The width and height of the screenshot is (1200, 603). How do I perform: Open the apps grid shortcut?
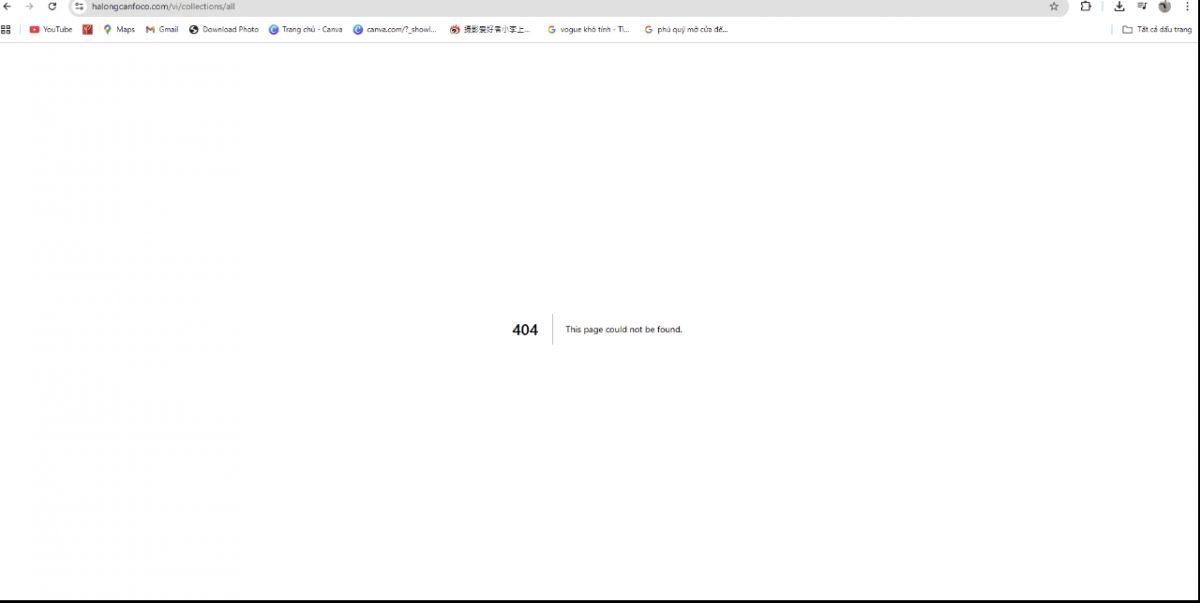coord(6,29)
